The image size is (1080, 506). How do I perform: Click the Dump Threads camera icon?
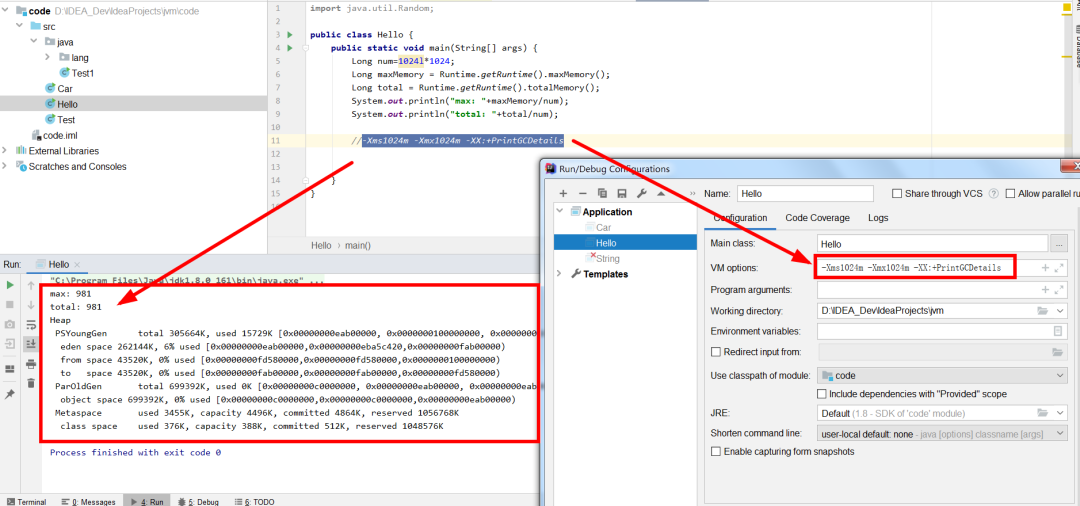[x=10, y=324]
